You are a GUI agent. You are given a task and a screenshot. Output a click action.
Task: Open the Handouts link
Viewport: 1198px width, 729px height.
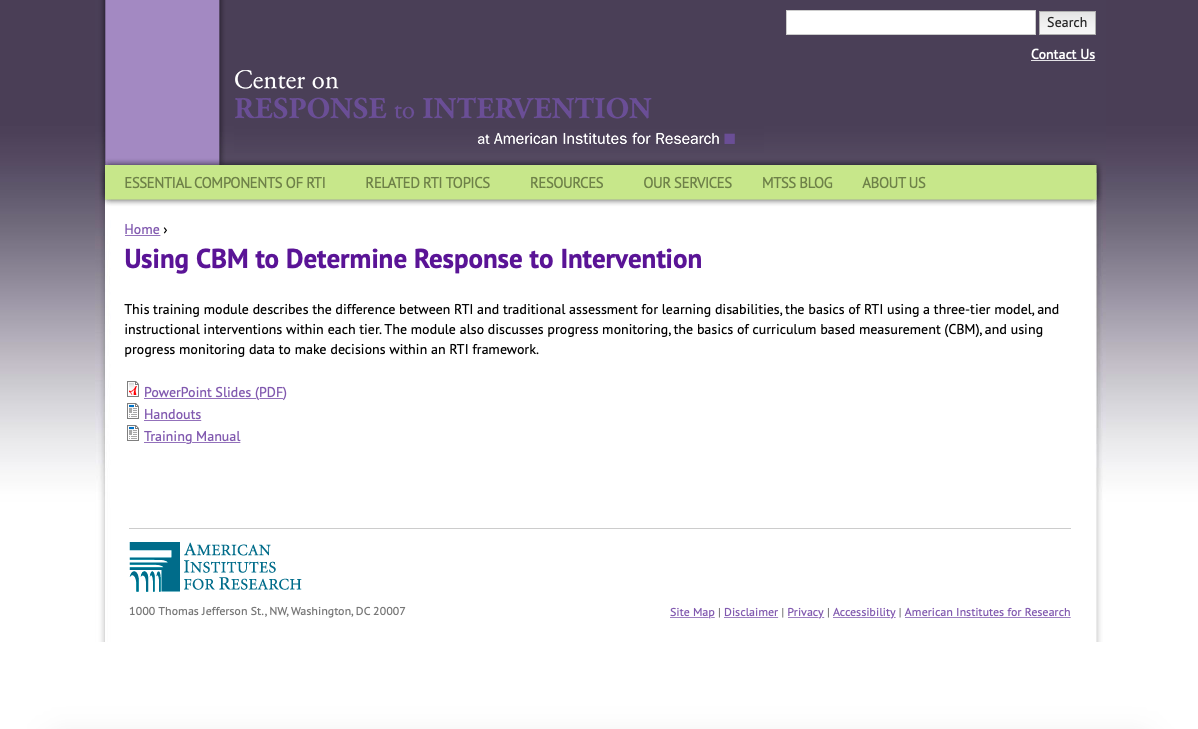tap(173, 414)
